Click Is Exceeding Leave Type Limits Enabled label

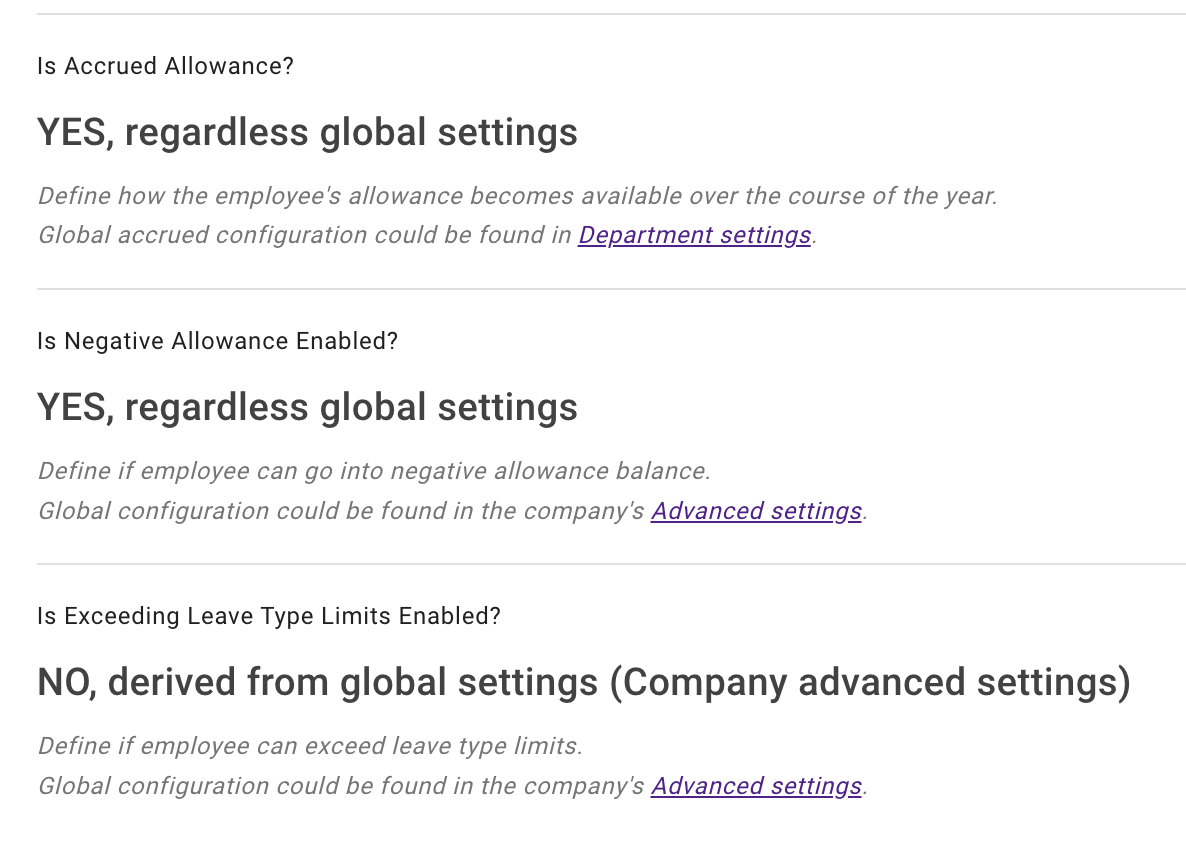[268, 616]
